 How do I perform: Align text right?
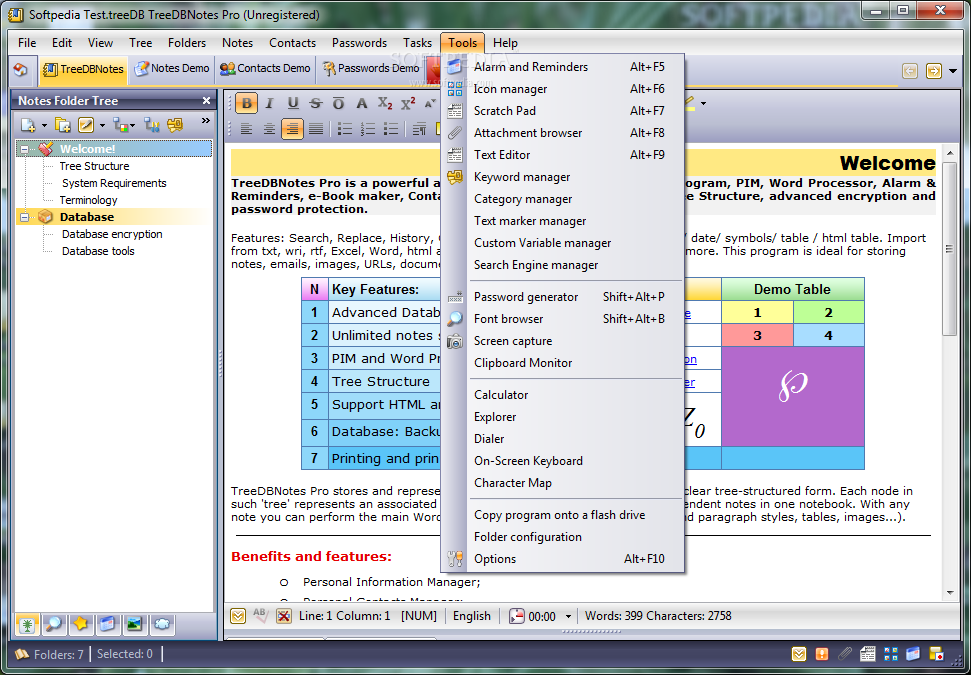[x=292, y=129]
